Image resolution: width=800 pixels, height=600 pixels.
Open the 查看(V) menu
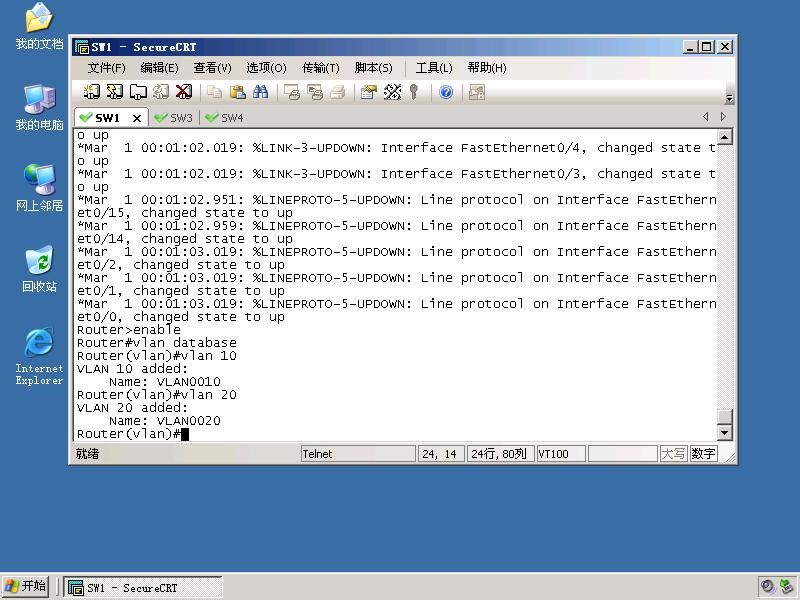(x=212, y=68)
